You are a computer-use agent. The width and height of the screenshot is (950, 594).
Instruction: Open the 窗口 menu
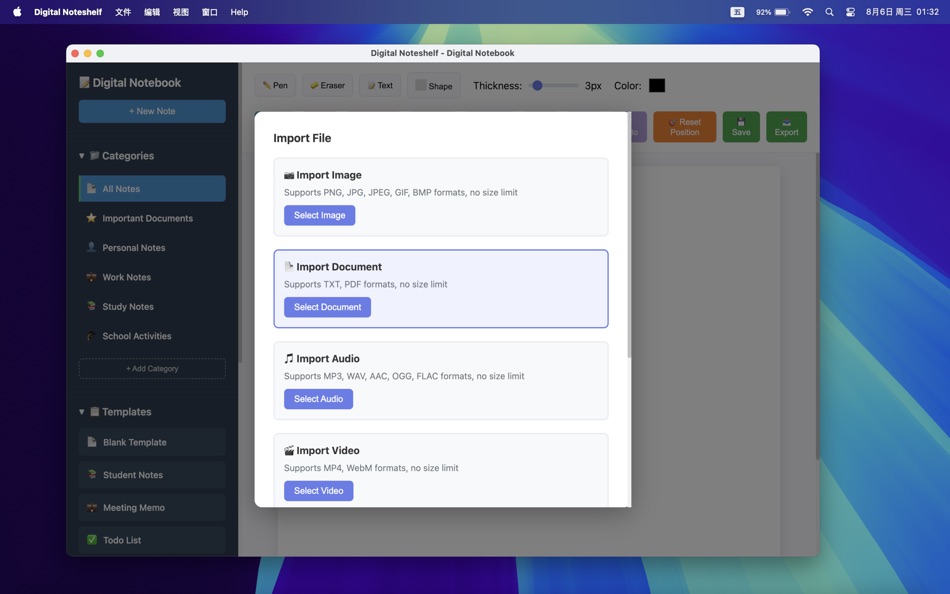[x=210, y=12]
